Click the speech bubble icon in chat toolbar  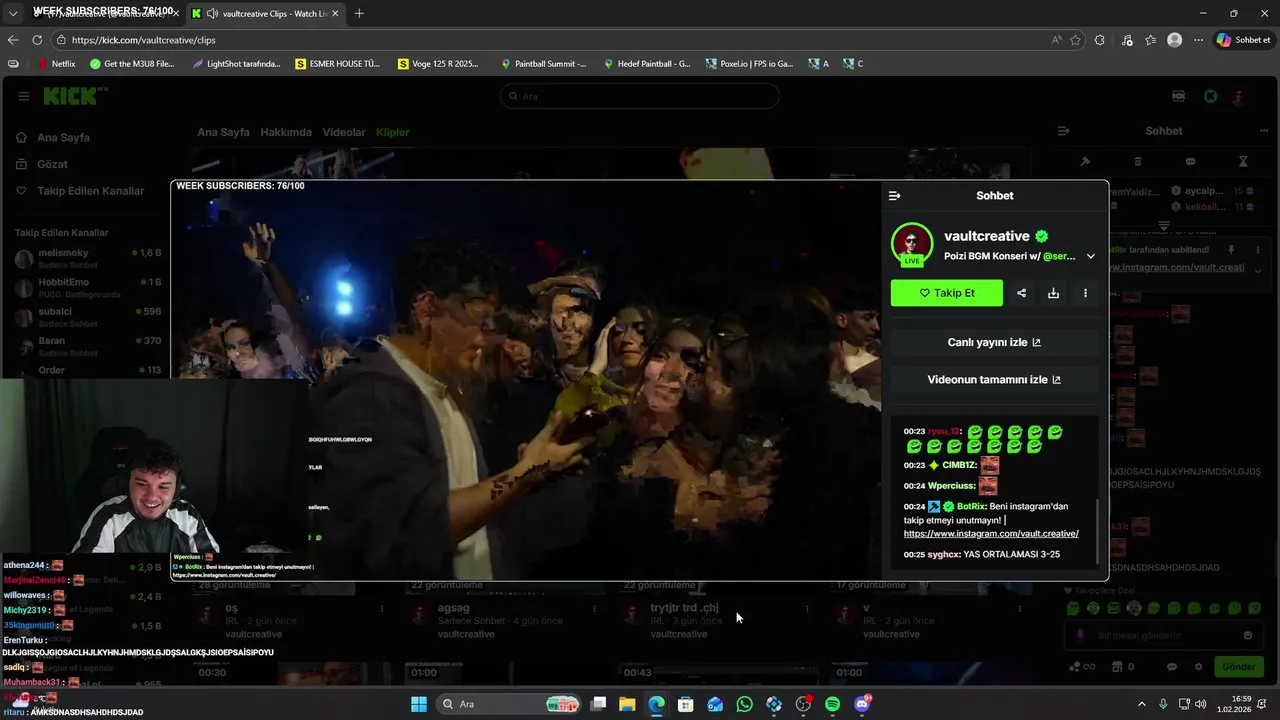coord(1190,161)
